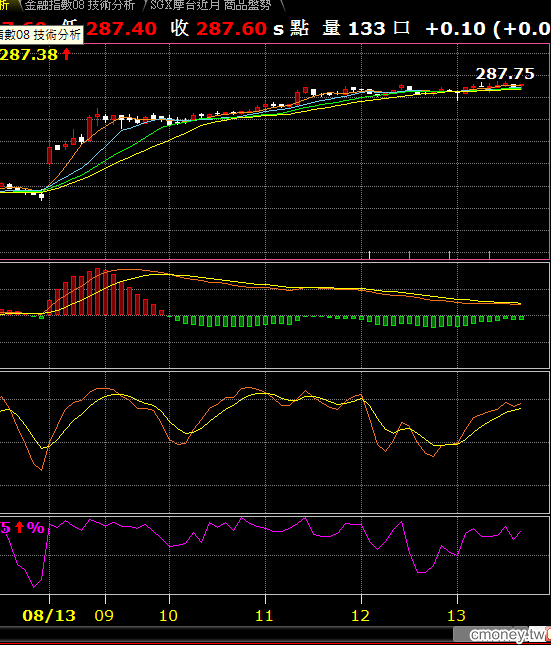Click the closing price 287.60 value
The height and width of the screenshot is (645, 551).
tap(232, 29)
